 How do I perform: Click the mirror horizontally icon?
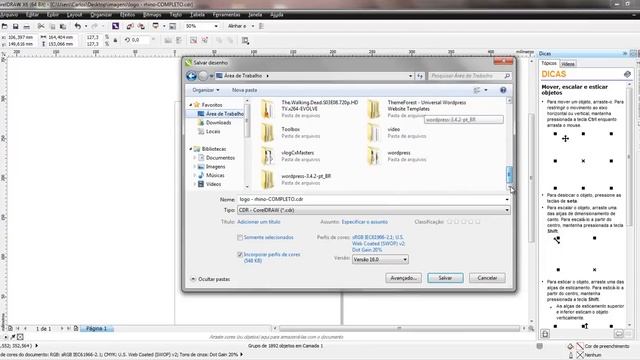[168, 40]
